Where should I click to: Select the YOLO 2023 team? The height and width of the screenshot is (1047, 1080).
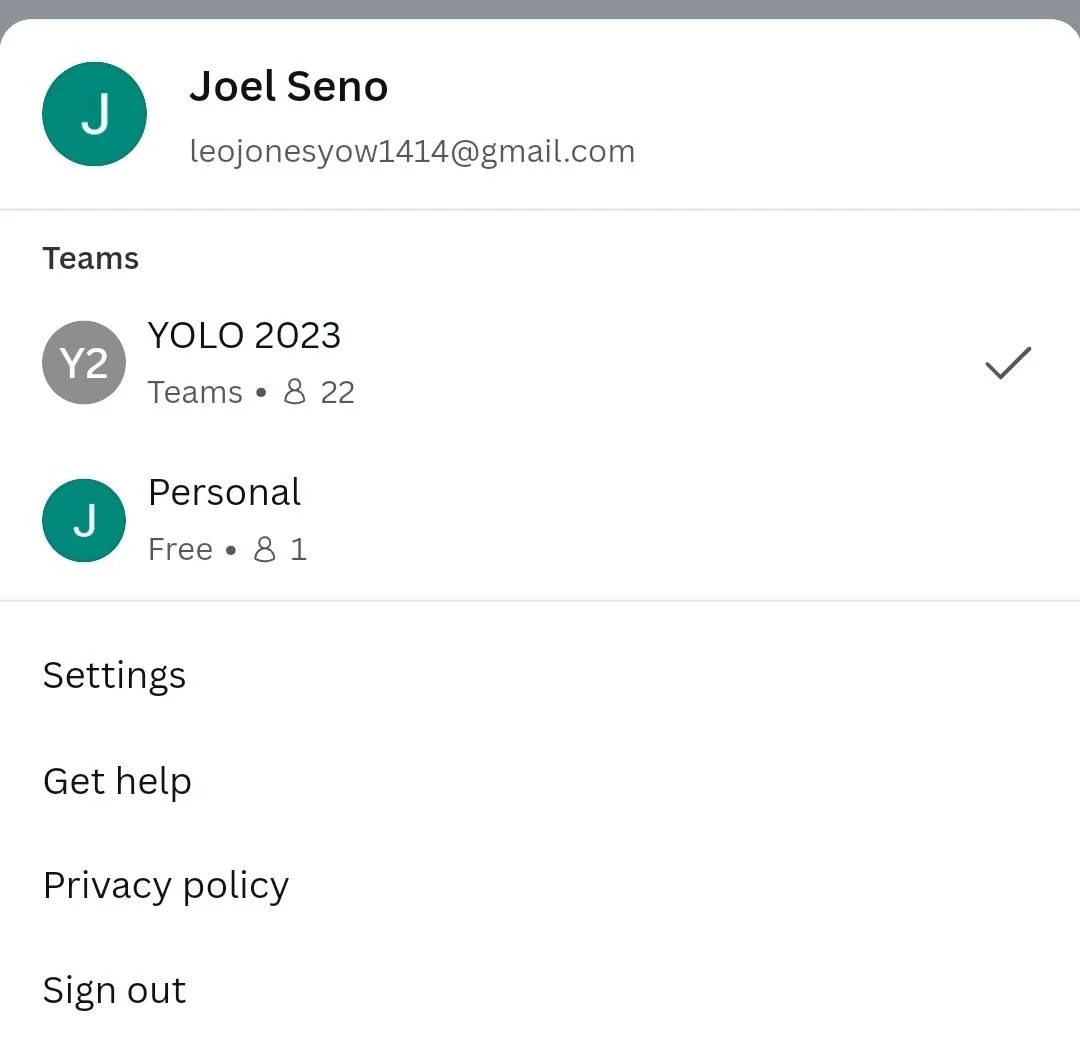click(540, 362)
